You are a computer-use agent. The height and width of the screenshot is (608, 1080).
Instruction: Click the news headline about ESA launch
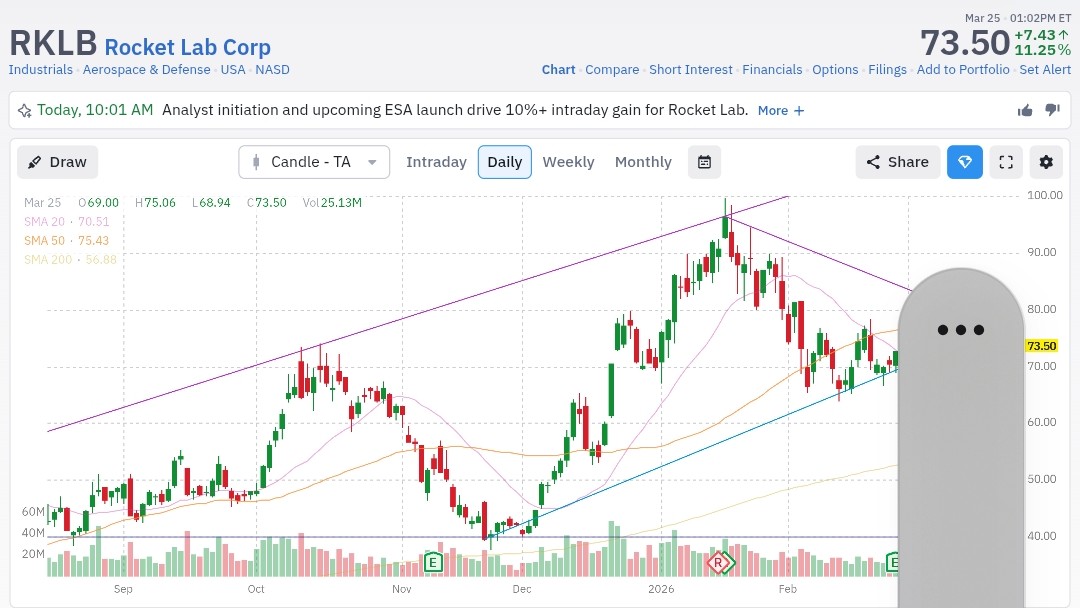tap(455, 110)
